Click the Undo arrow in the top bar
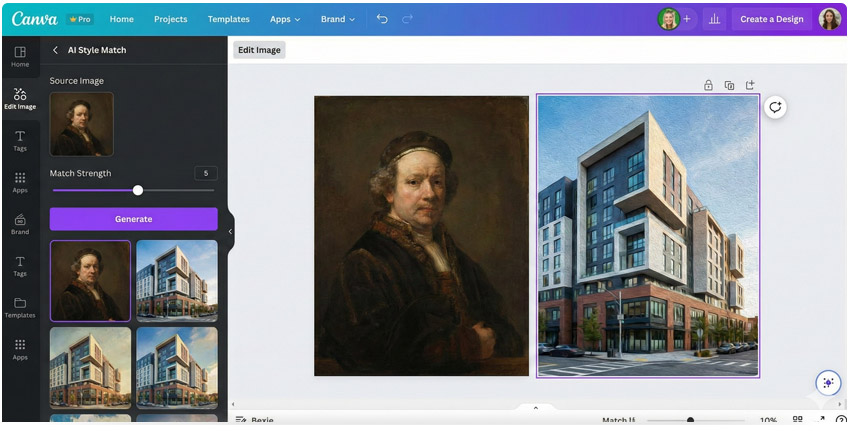The height and width of the screenshot is (431, 850). 382,19
